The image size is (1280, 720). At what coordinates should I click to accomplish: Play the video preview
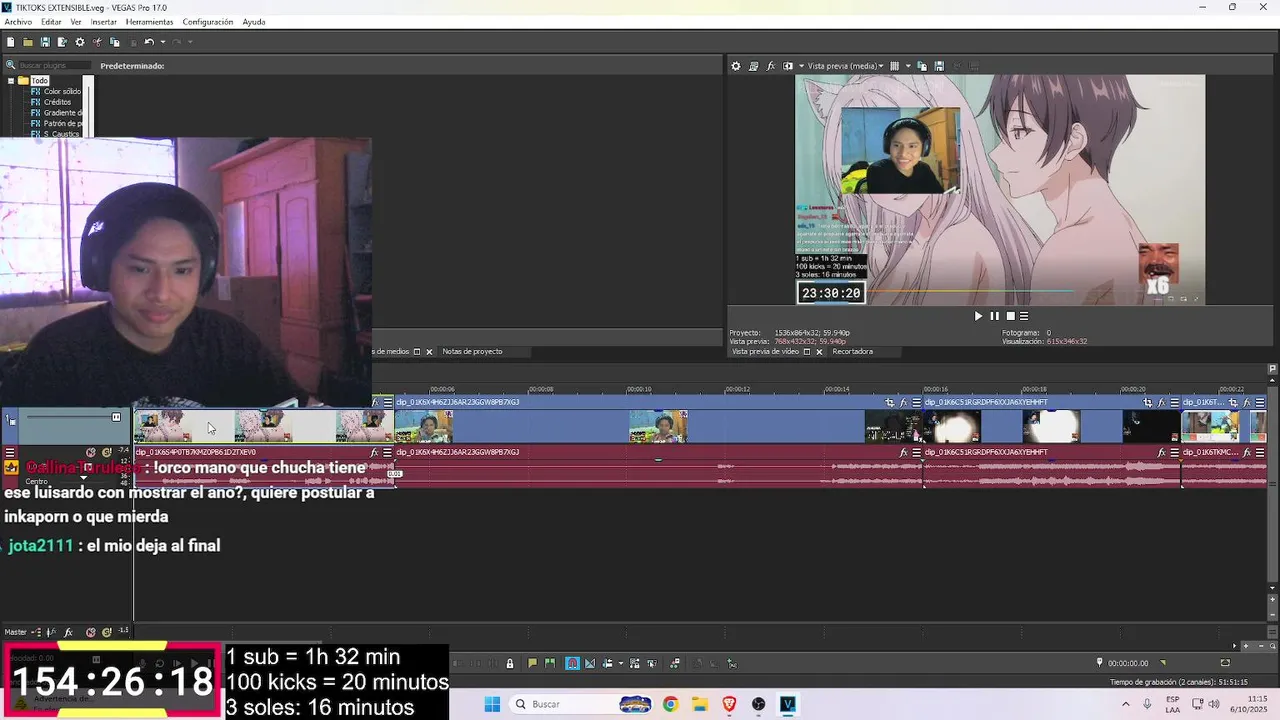tap(978, 316)
